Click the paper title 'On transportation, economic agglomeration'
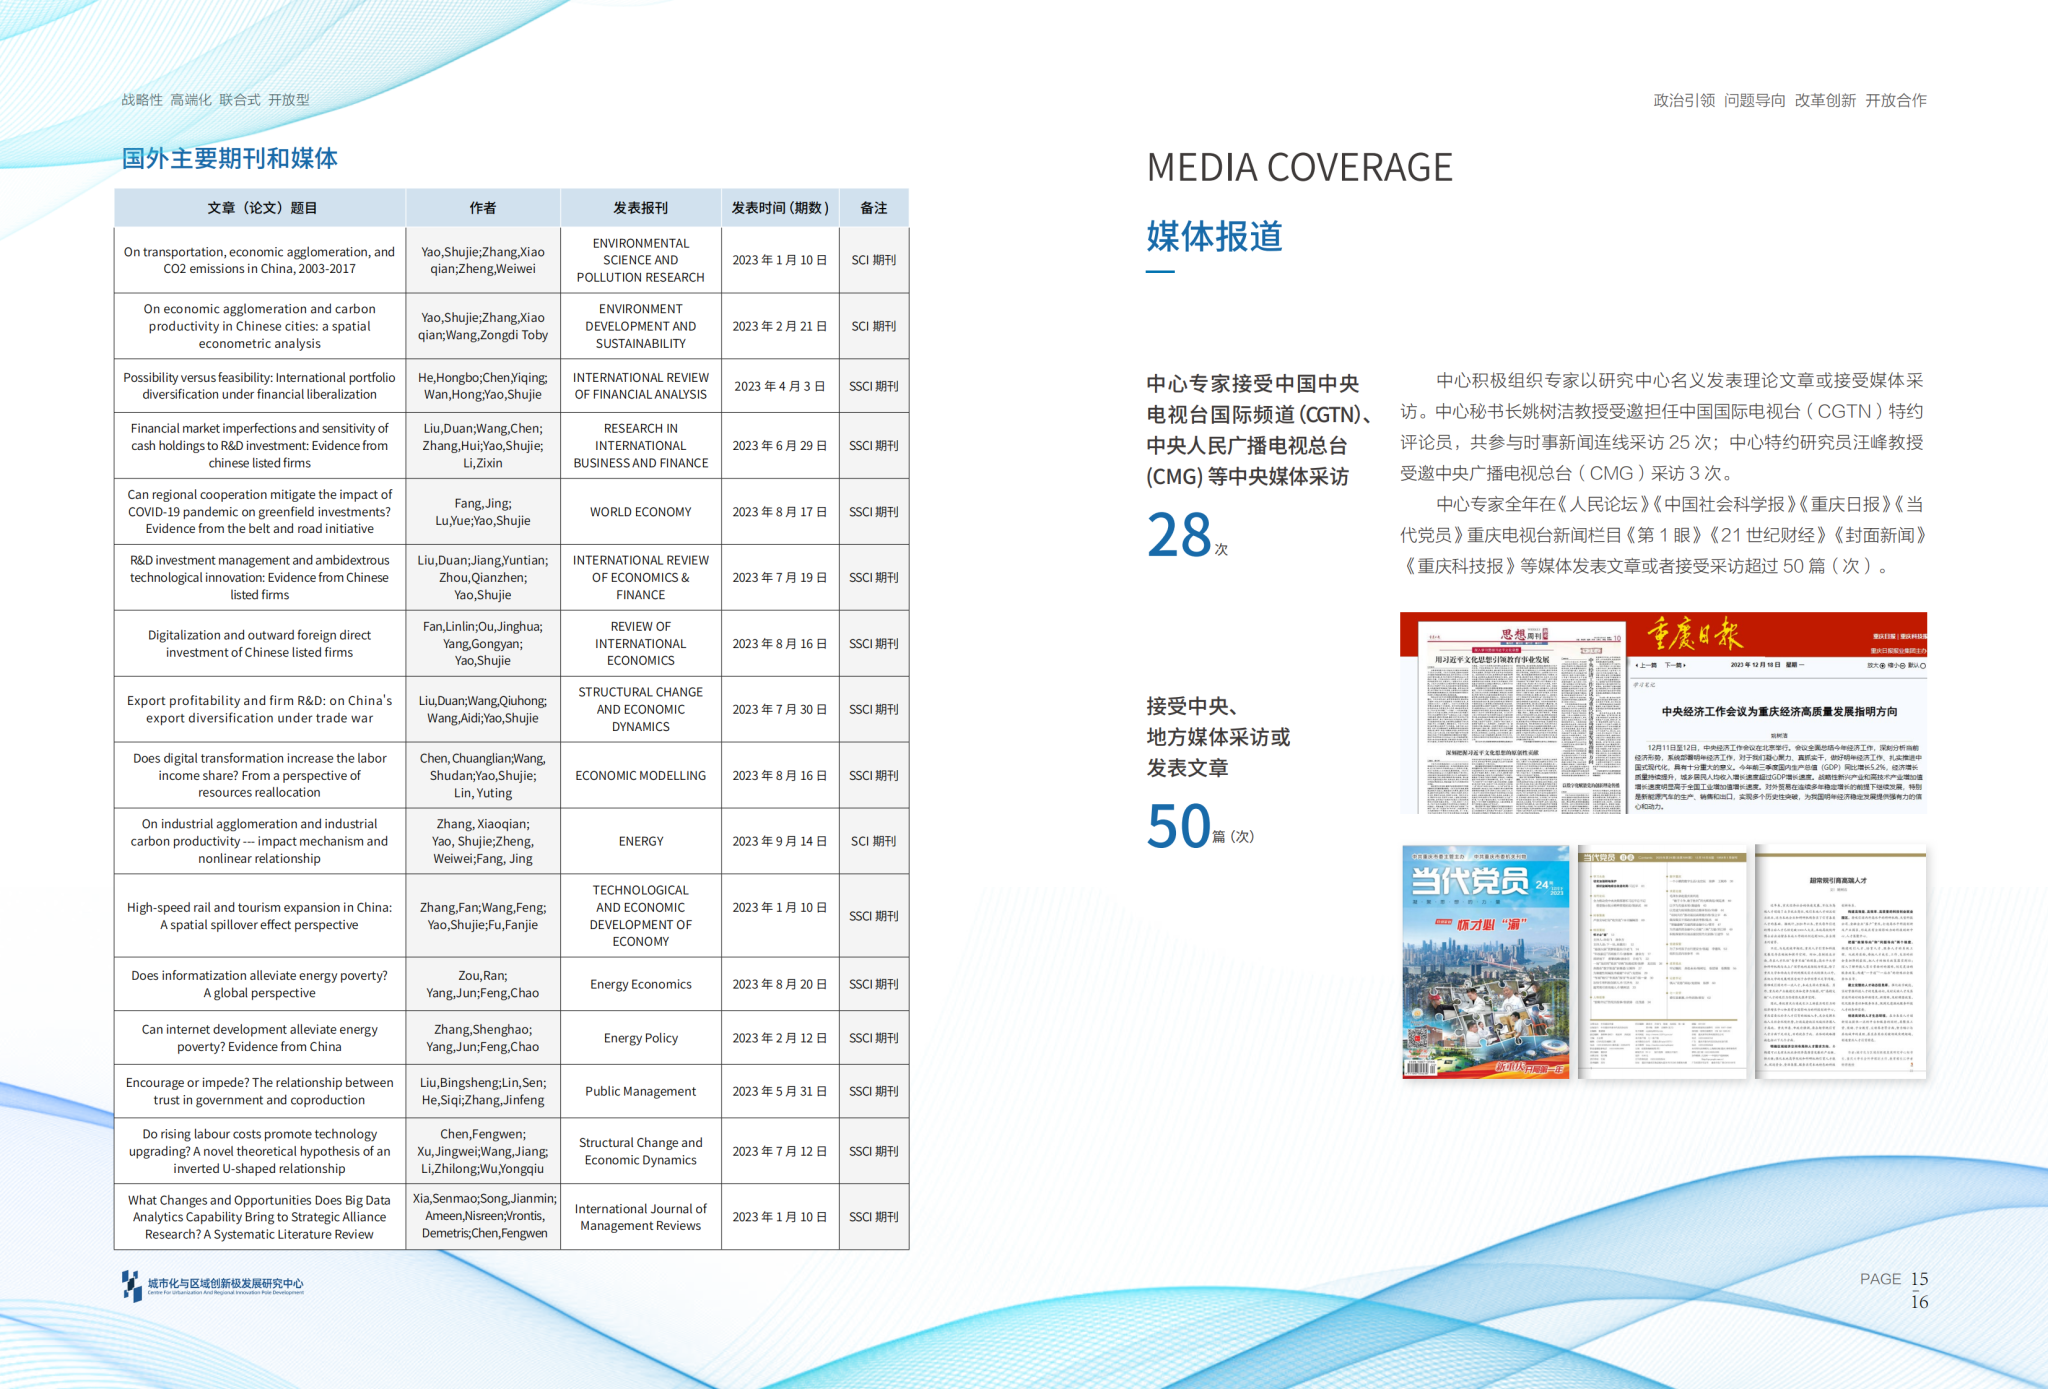The height and width of the screenshot is (1389, 2048). point(260,260)
